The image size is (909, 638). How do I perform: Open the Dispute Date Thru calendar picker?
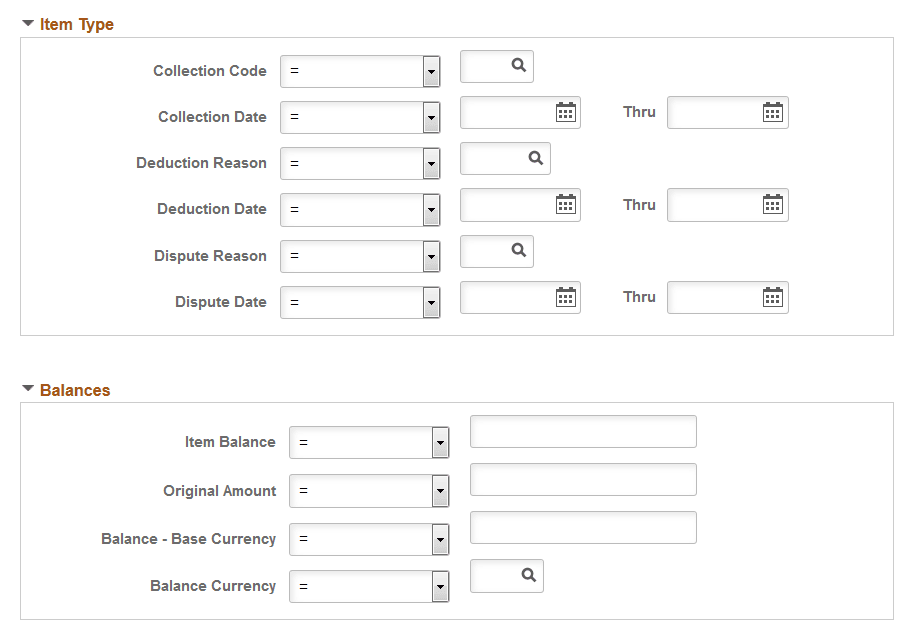click(x=772, y=296)
